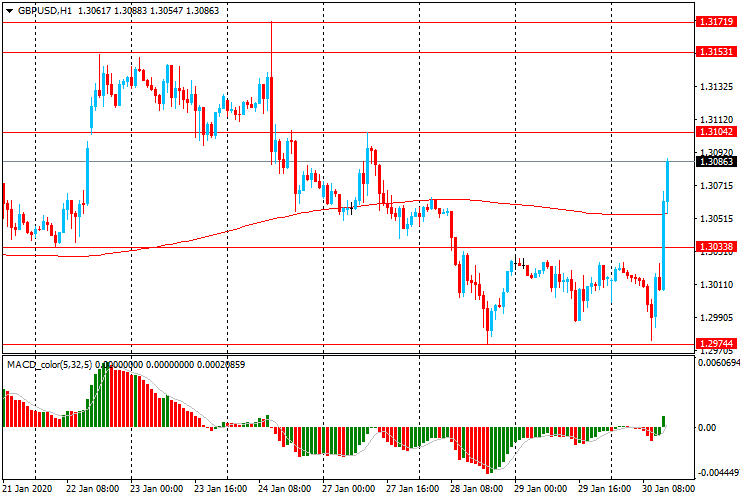Image resolution: width=740 pixels, height=500 pixels.
Task: Click the 1.30715 price scale value
Action: coord(716,186)
